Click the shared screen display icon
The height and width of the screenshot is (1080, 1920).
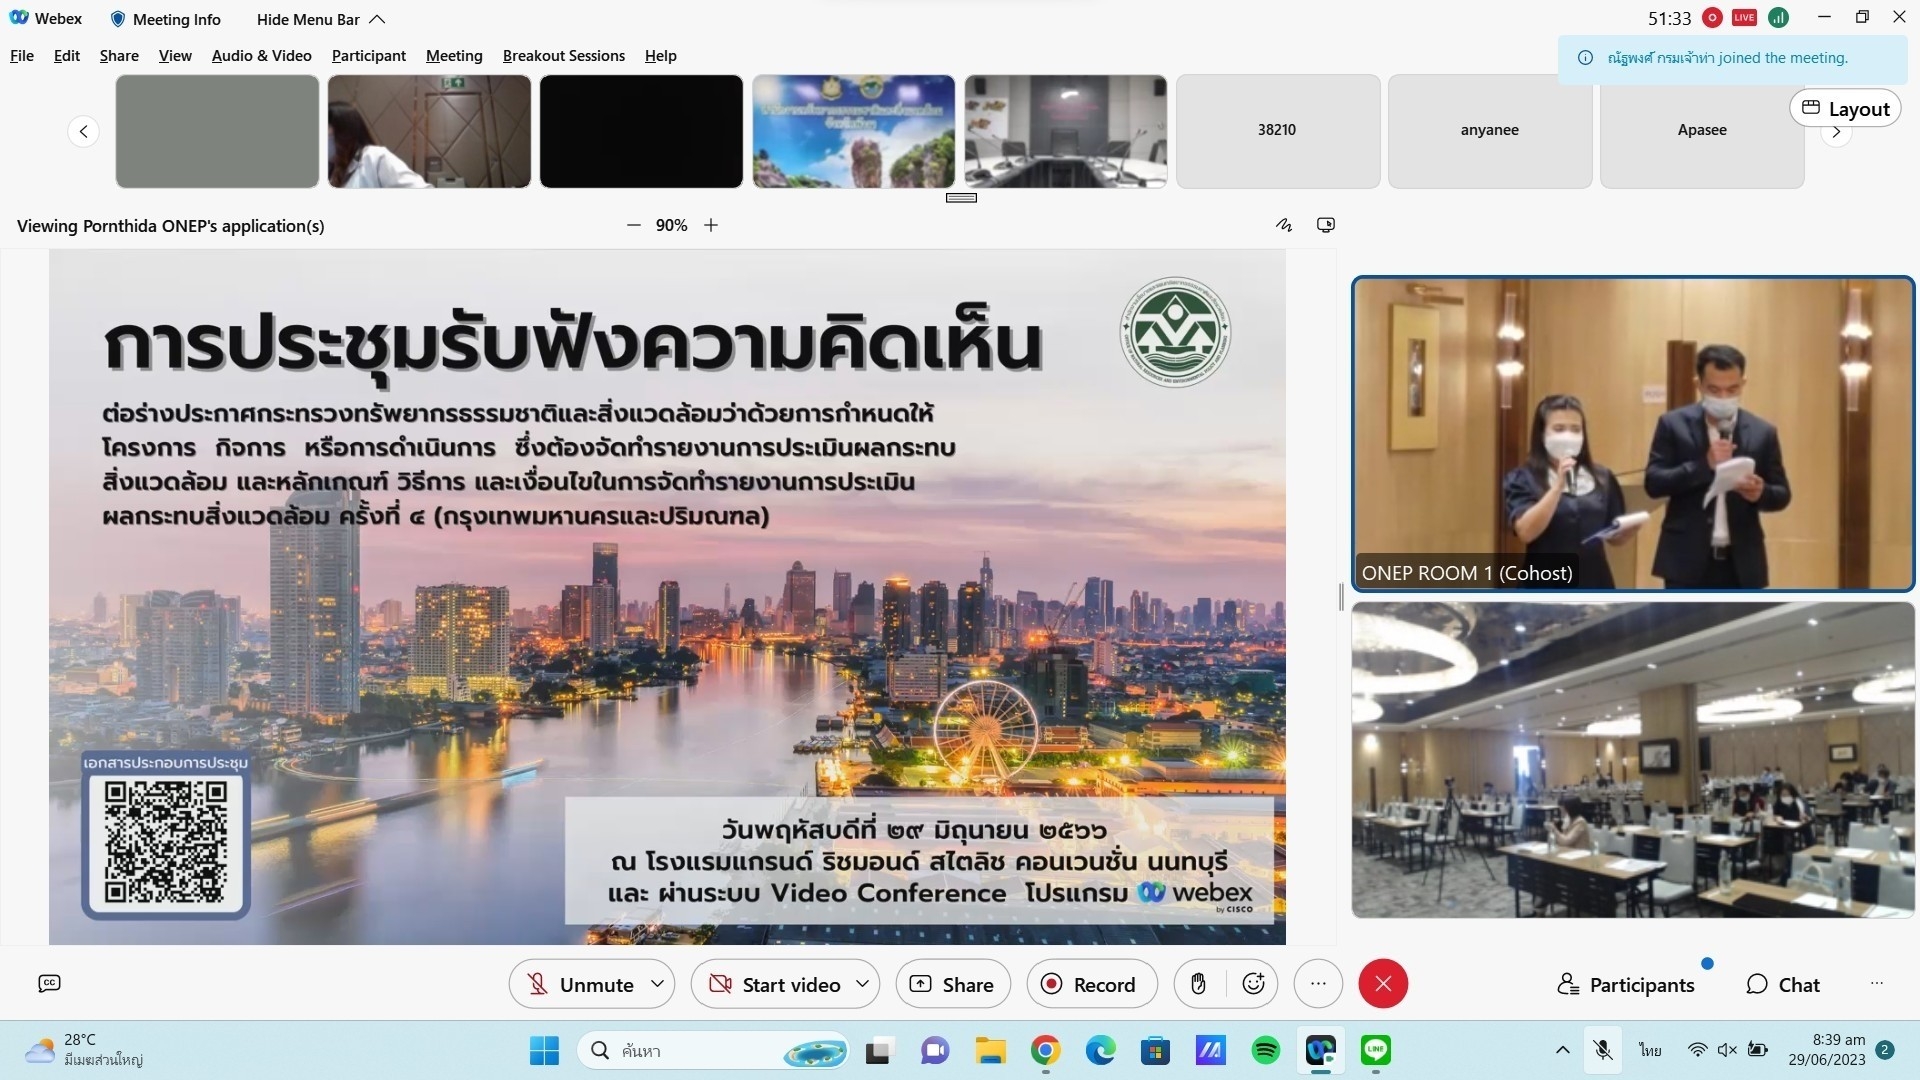[1326, 225]
